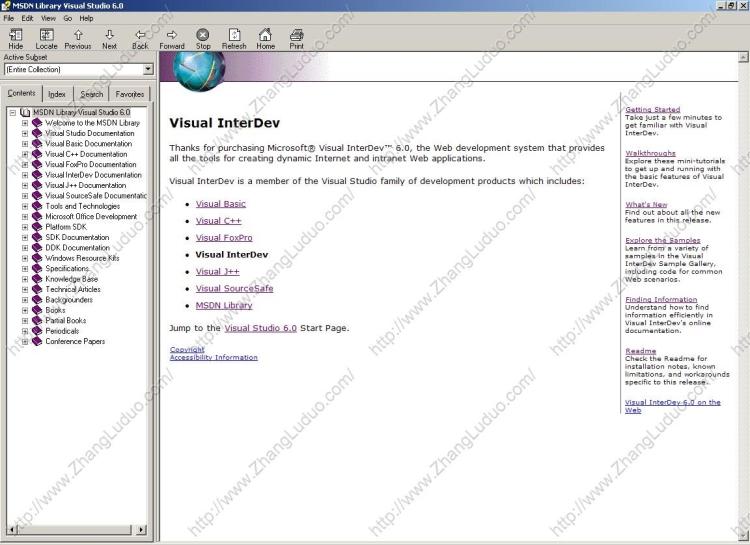Click book icon beside Visual Studio Documentation
This screenshot has width=750, height=545.
pyautogui.click(x=37, y=133)
